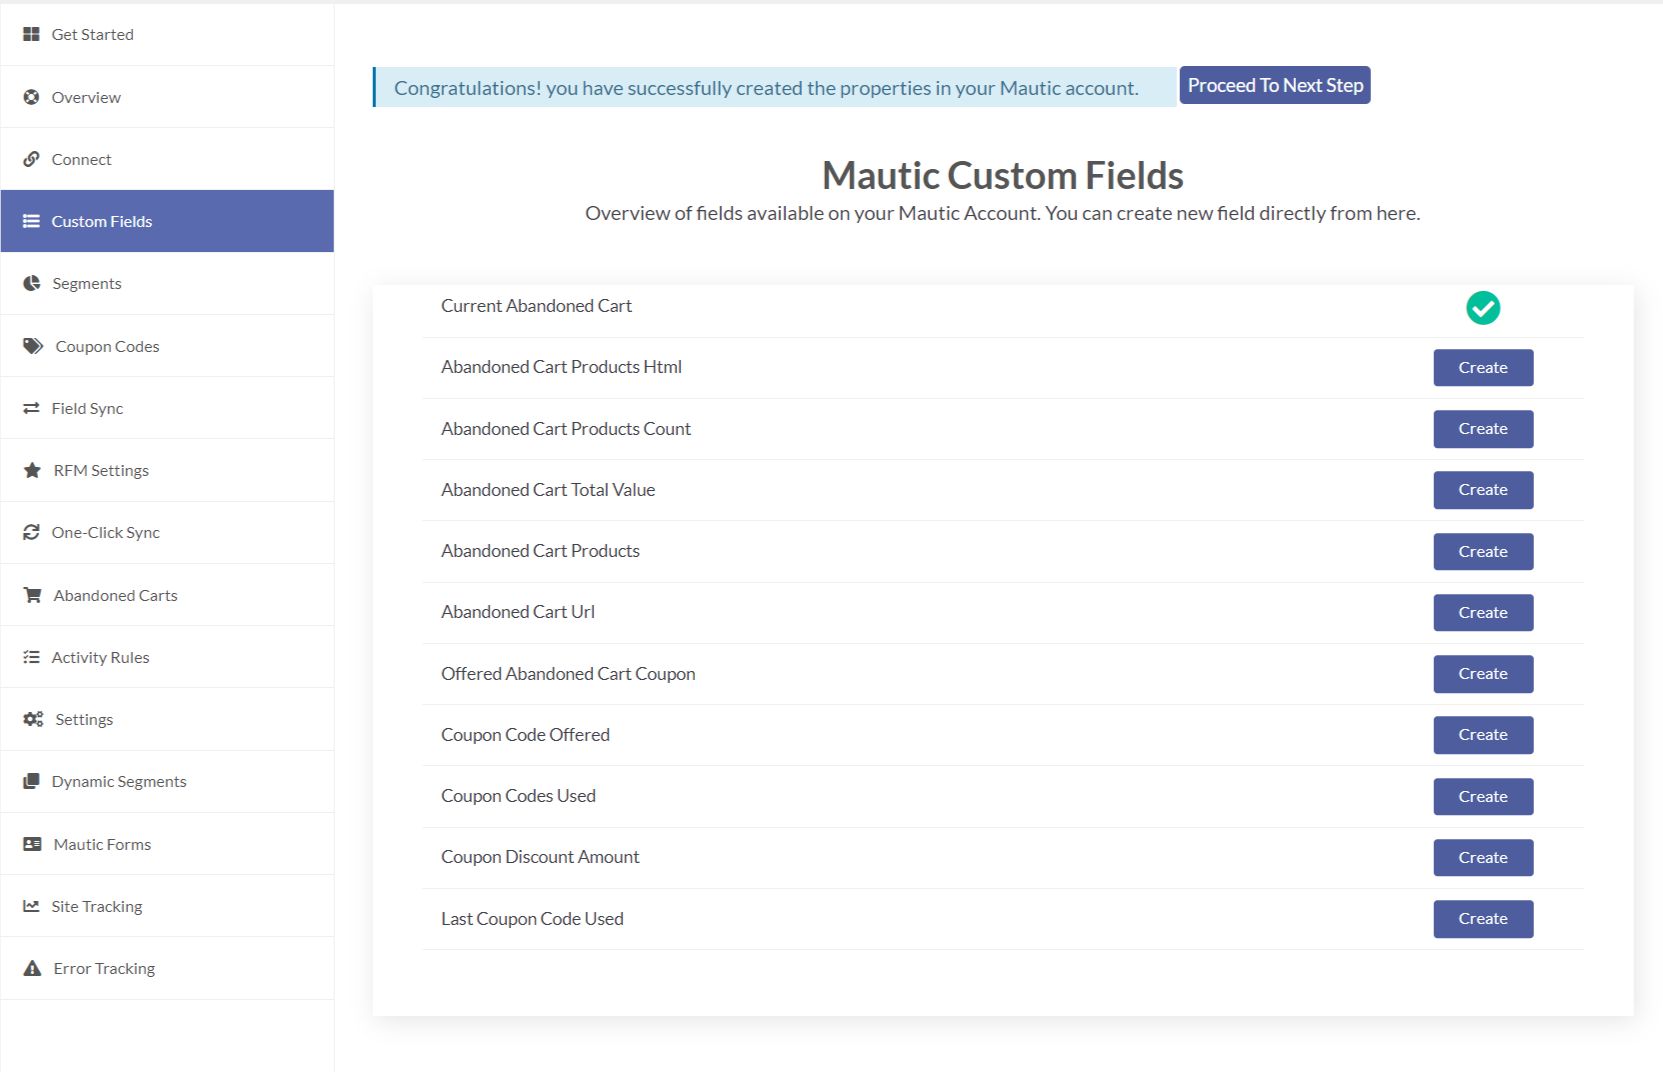Click Proceed To Next Step button
The height and width of the screenshot is (1072, 1663).
1275,85
